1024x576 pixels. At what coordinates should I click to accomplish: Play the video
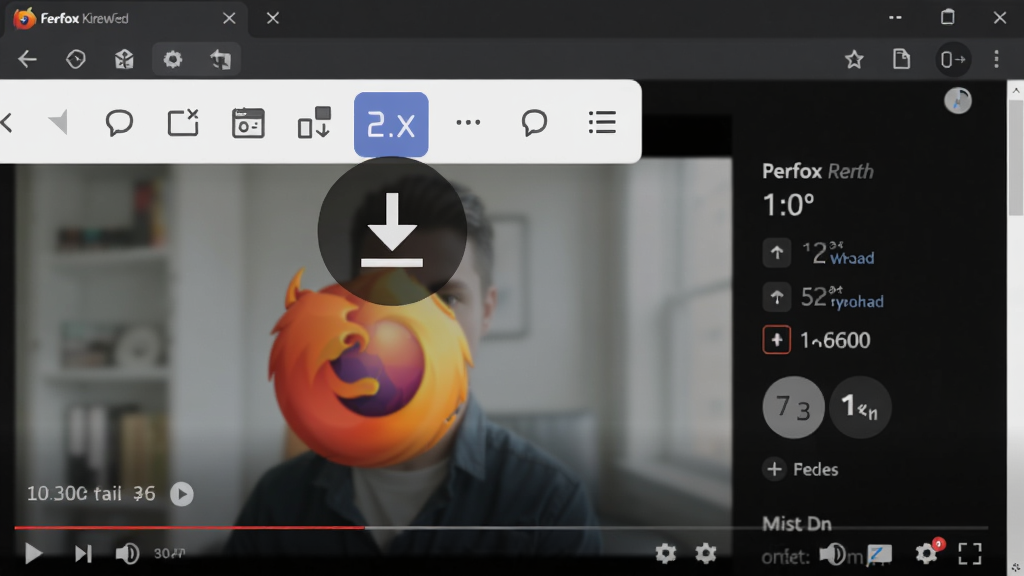coord(33,554)
